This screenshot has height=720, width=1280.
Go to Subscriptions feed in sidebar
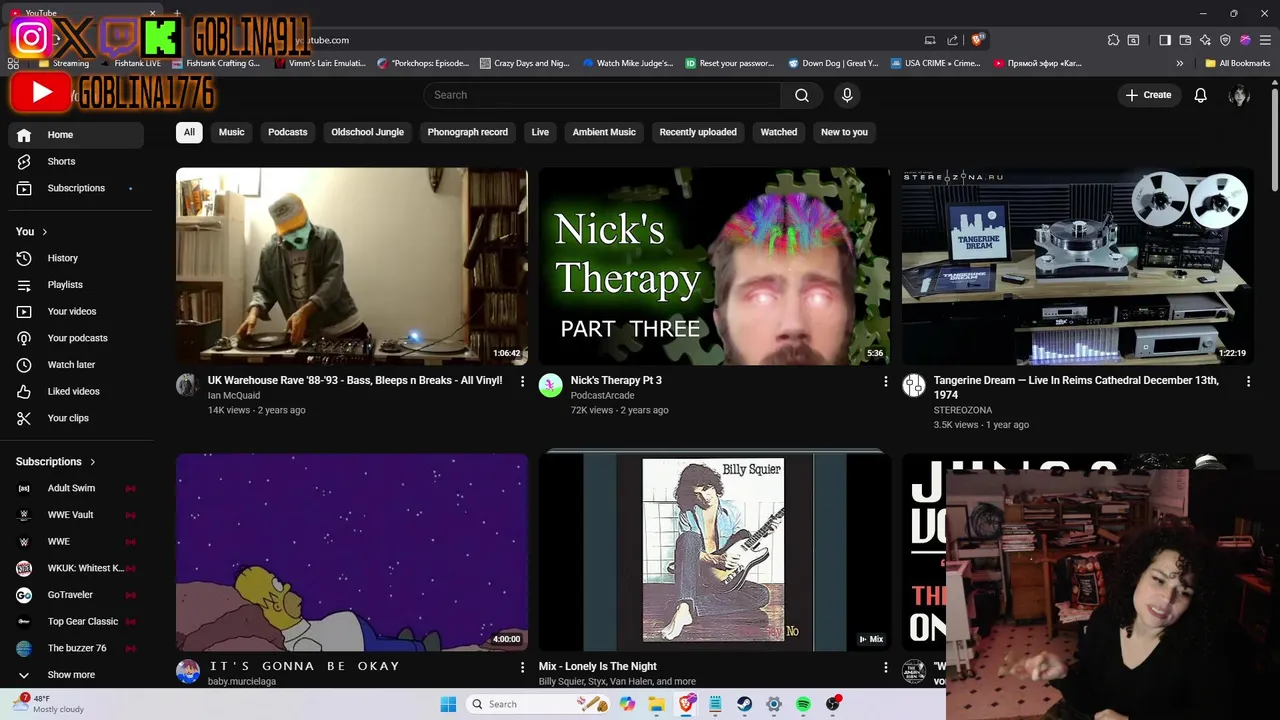tap(76, 188)
